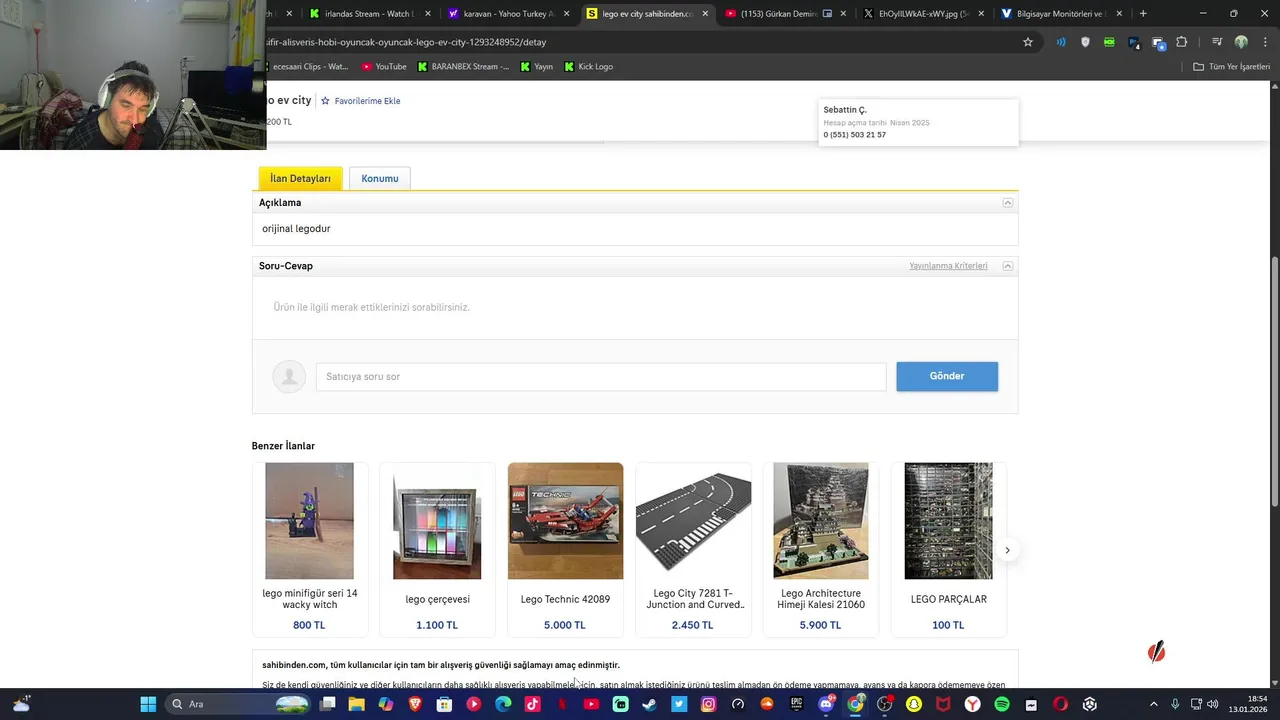Open the Chrome three-dot menu
1280x720 pixels.
click(1266, 42)
